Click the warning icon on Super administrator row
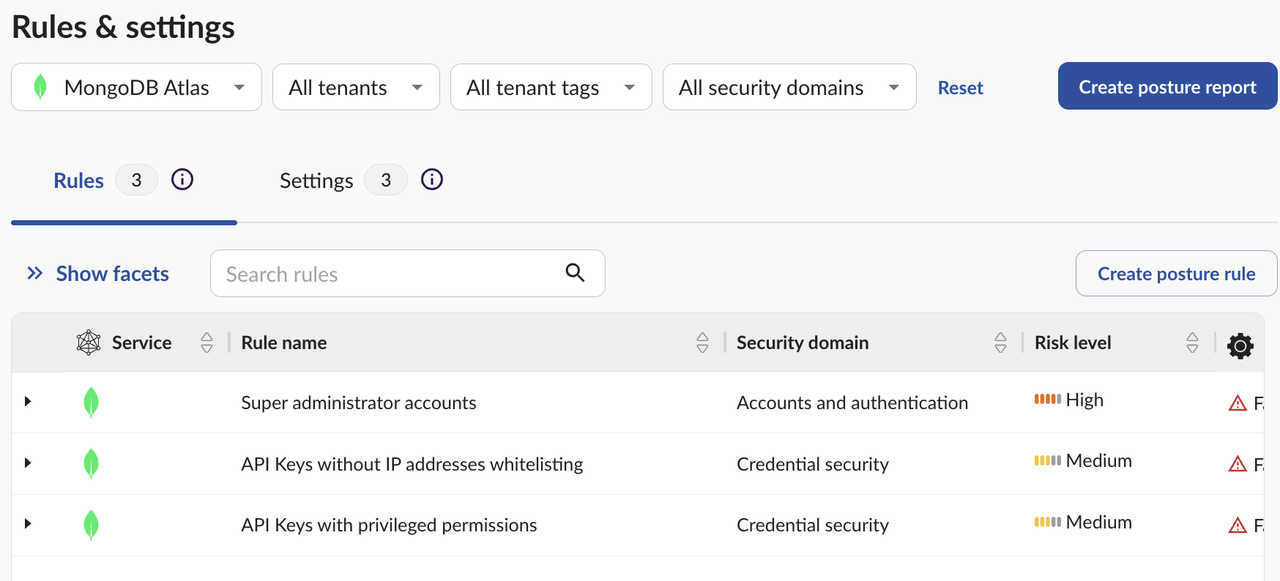The width and height of the screenshot is (1280, 581). (x=1237, y=403)
